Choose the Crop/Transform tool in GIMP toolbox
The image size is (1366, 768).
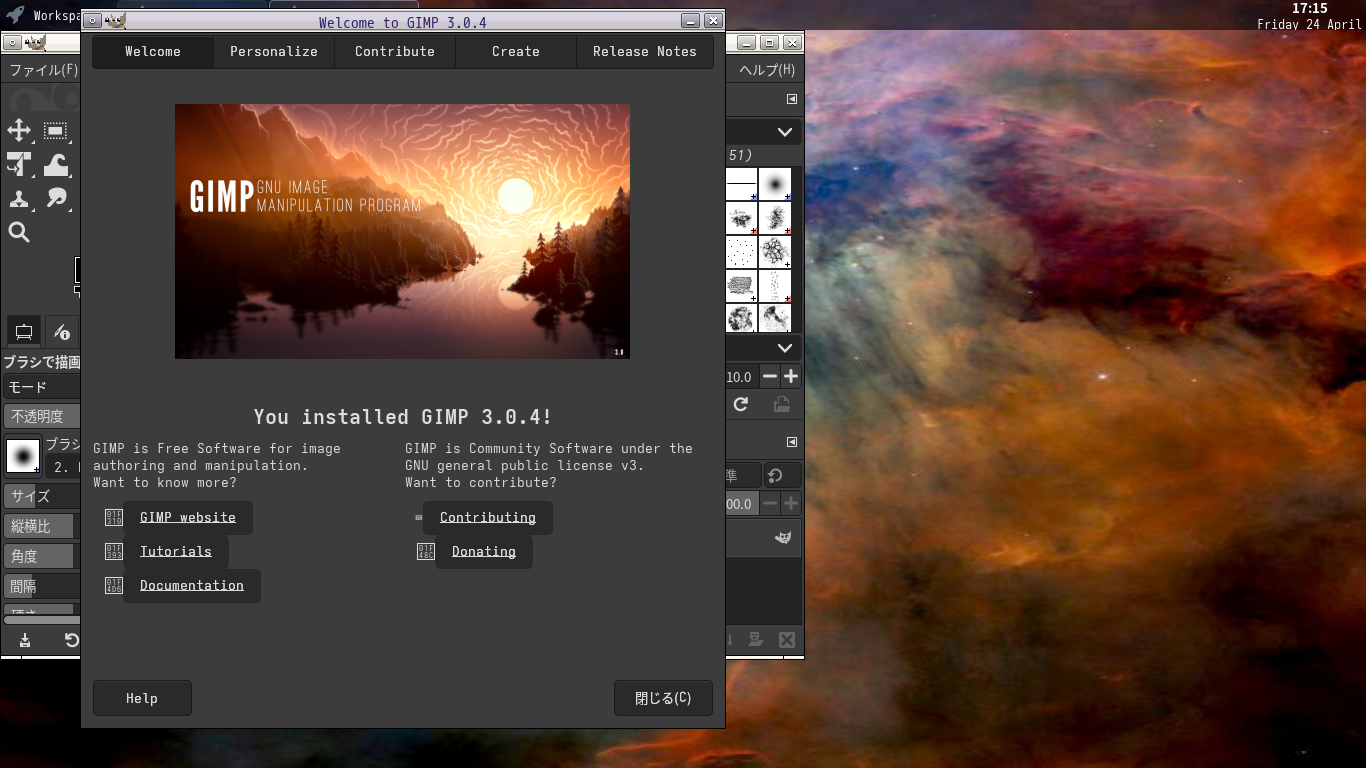[19, 165]
